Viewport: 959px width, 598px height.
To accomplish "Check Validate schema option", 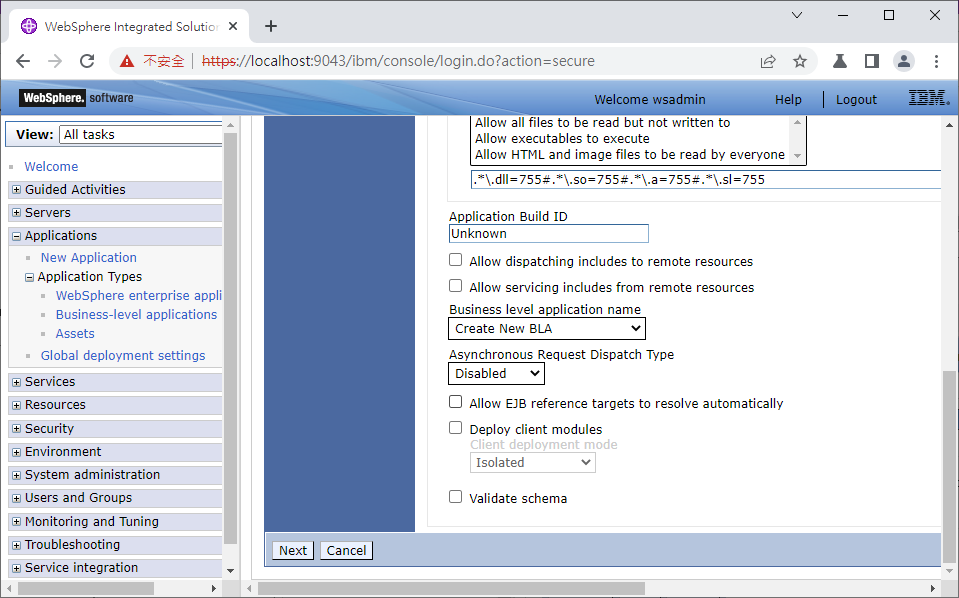I will coord(455,496).
